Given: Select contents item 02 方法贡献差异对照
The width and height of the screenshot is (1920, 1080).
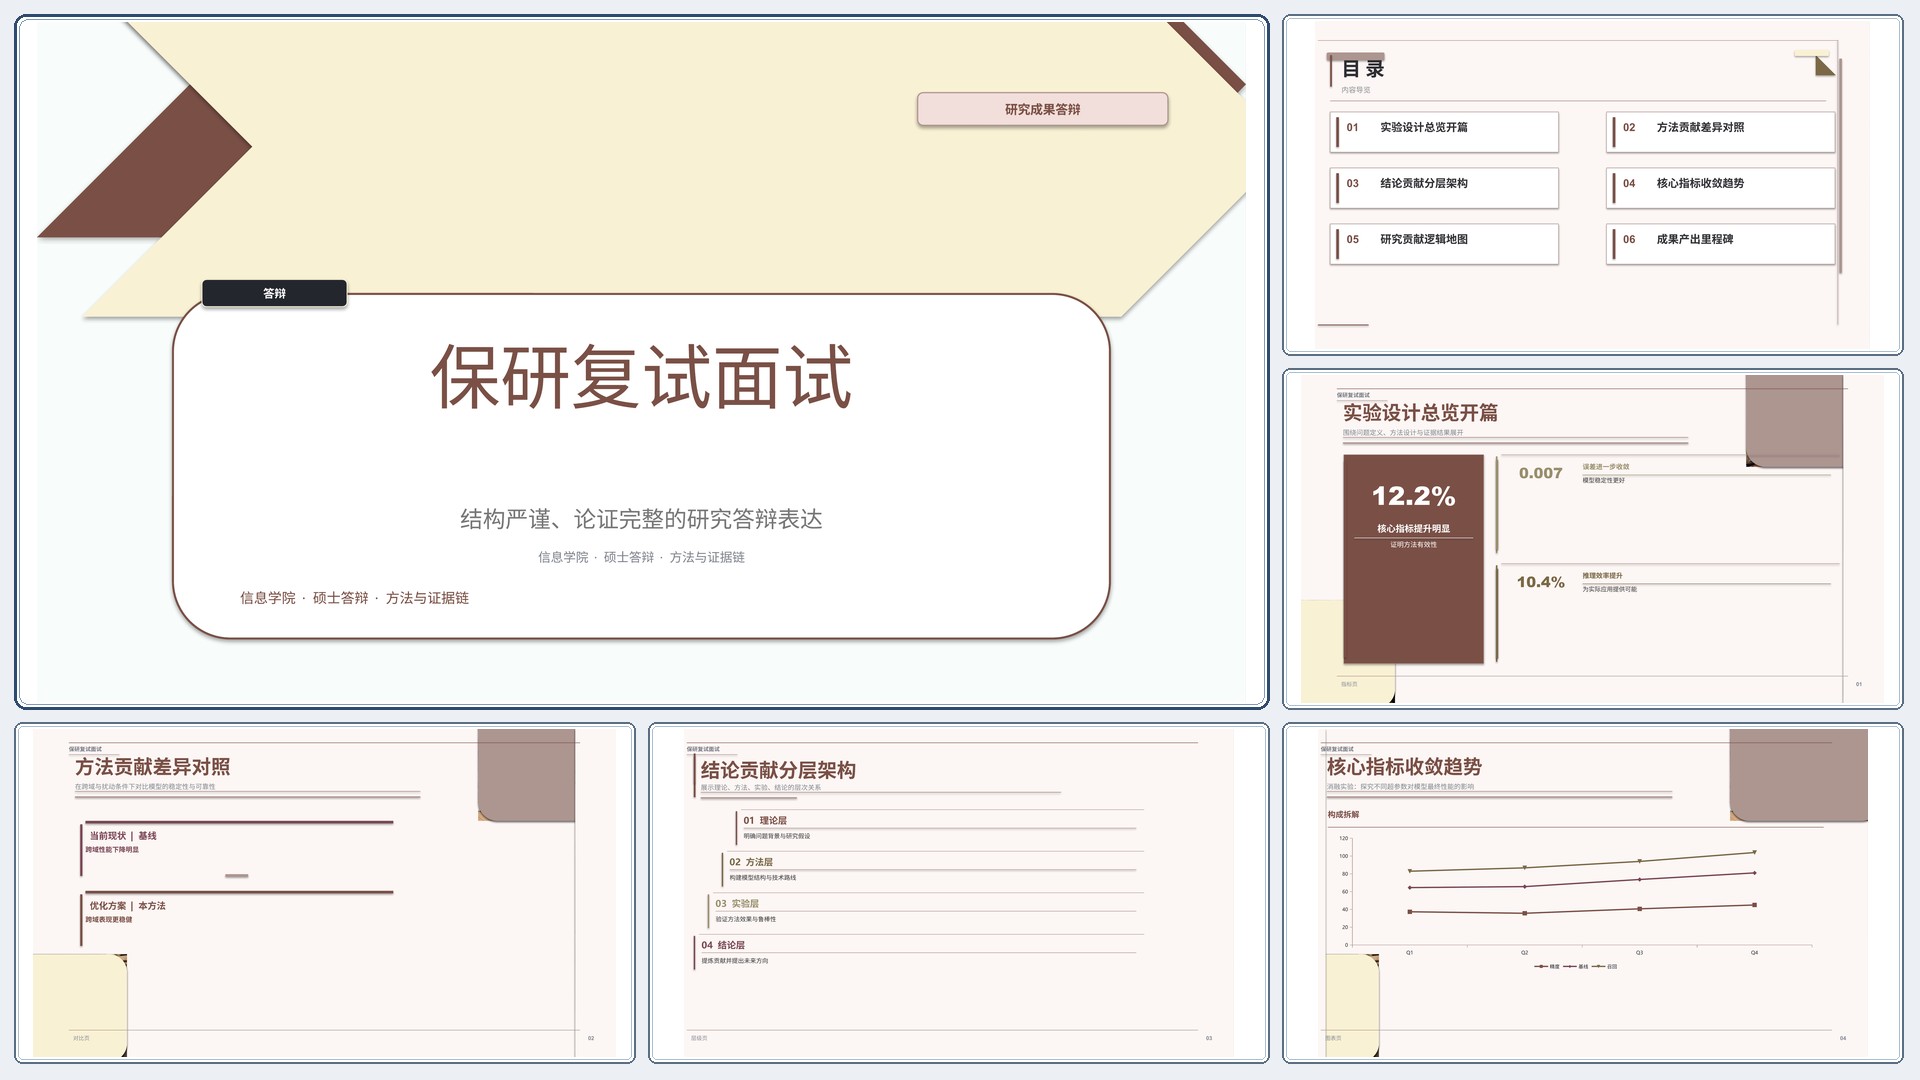Looking at the screenshot, I should [1720, 132].
